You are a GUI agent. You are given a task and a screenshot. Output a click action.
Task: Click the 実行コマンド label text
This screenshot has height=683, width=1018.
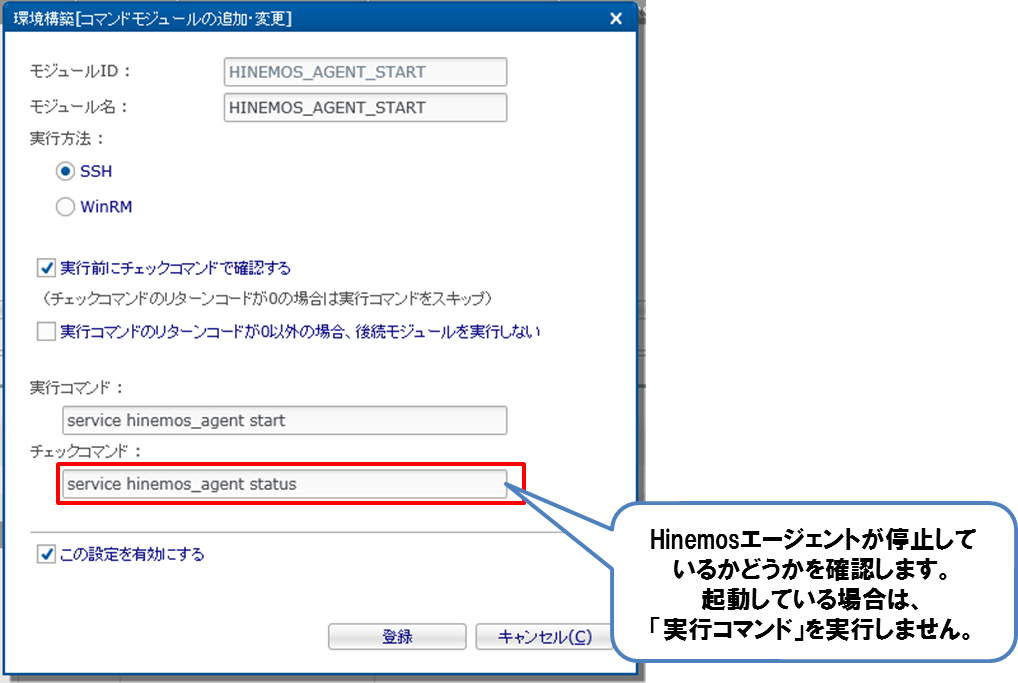tap(77, 388)
